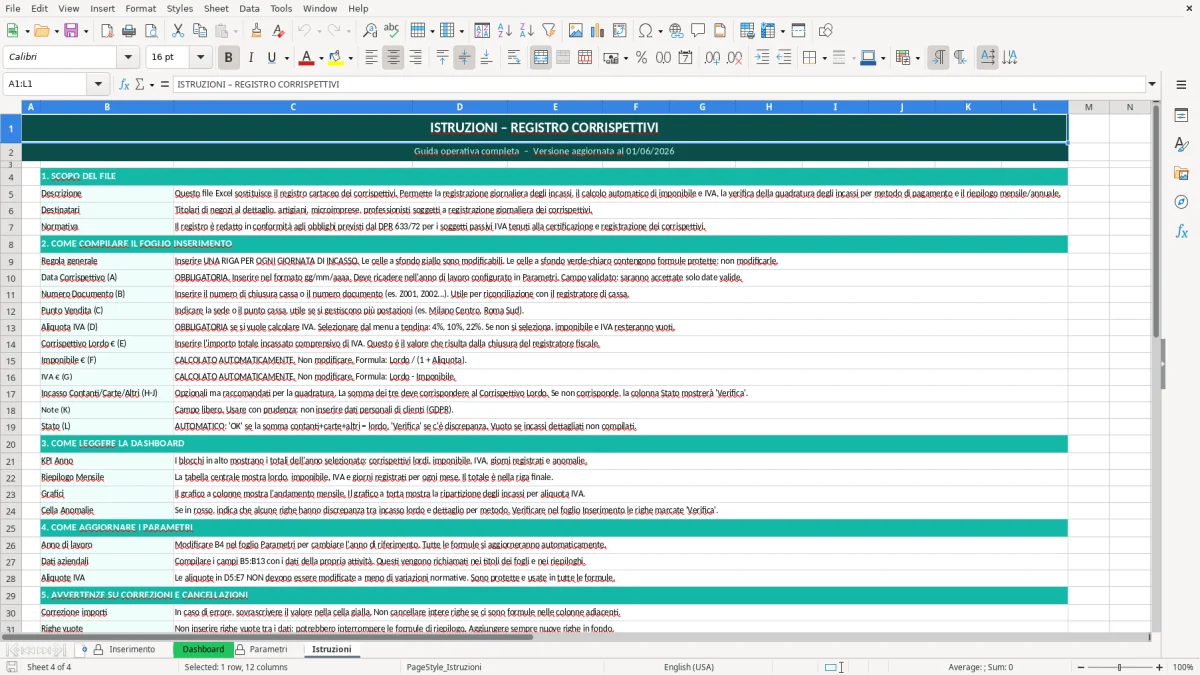Viewport: 1200px width, 675px height.
Task: Click inside the formula input line
Action: [658, 85]
